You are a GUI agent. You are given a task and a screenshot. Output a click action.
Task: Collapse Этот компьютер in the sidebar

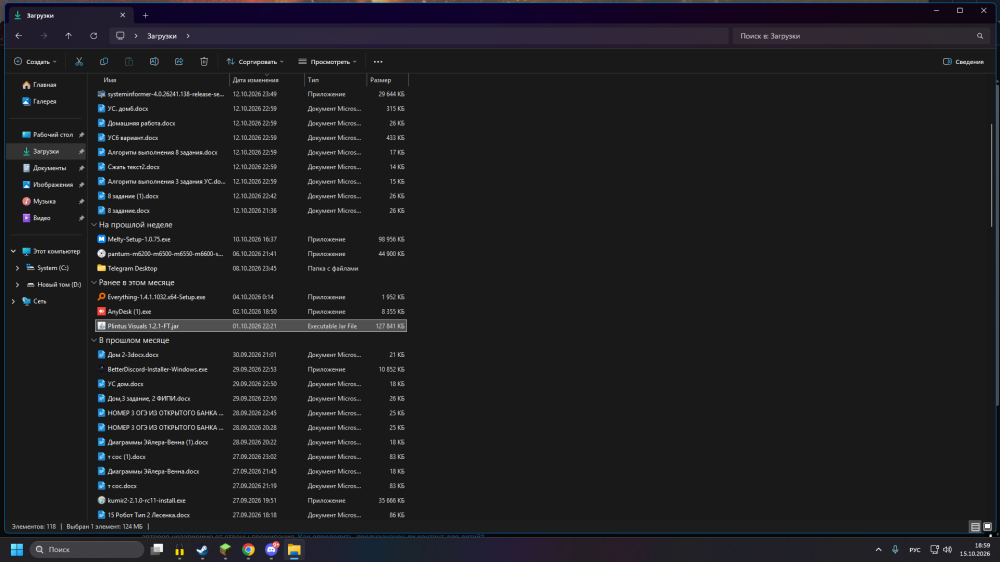pyautogui.click(x=13, y=251)
